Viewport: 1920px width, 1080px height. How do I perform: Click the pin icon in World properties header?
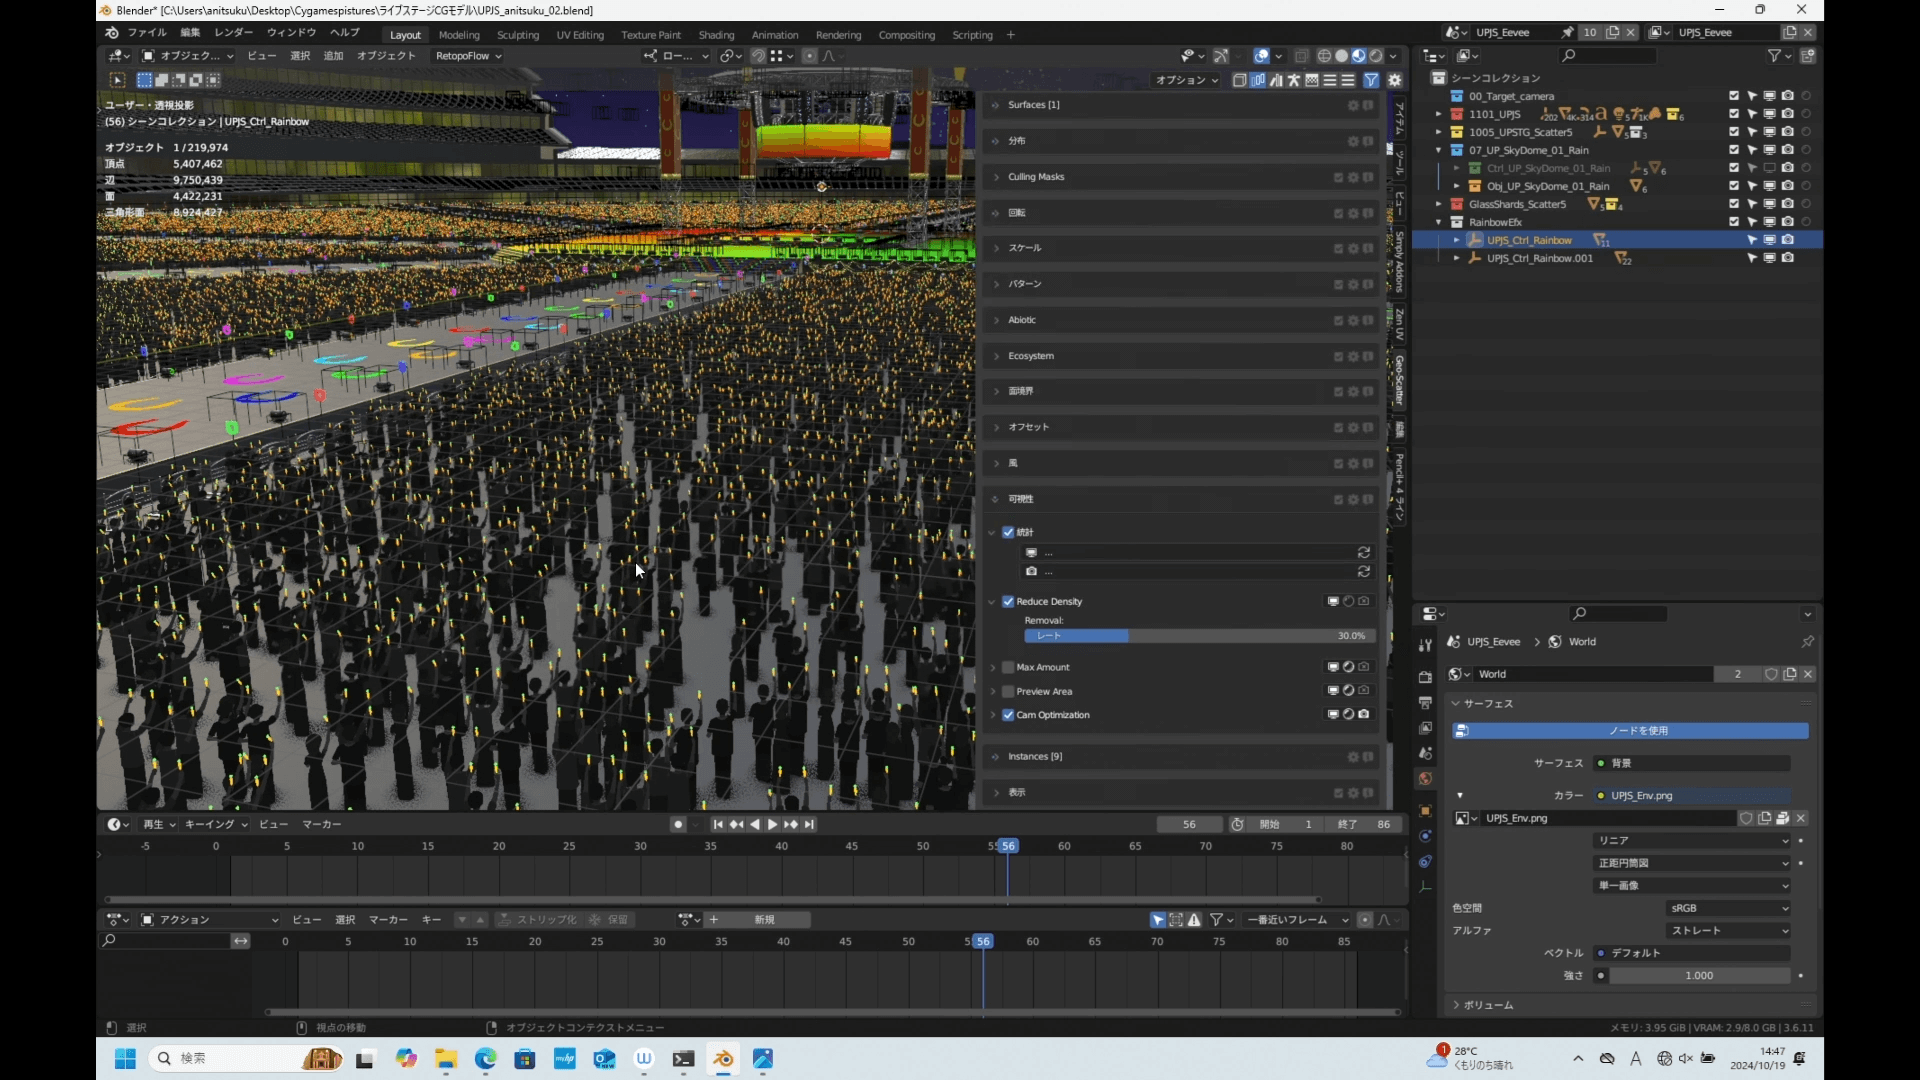(x=1807, y=642)
